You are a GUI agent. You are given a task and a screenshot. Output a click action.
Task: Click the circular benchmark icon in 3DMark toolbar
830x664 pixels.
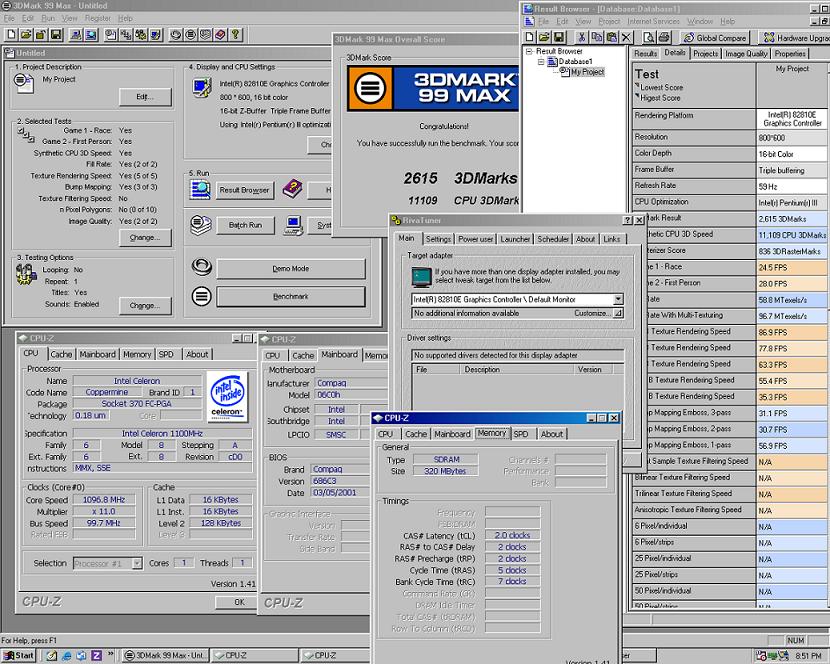(x=191, y=35)
